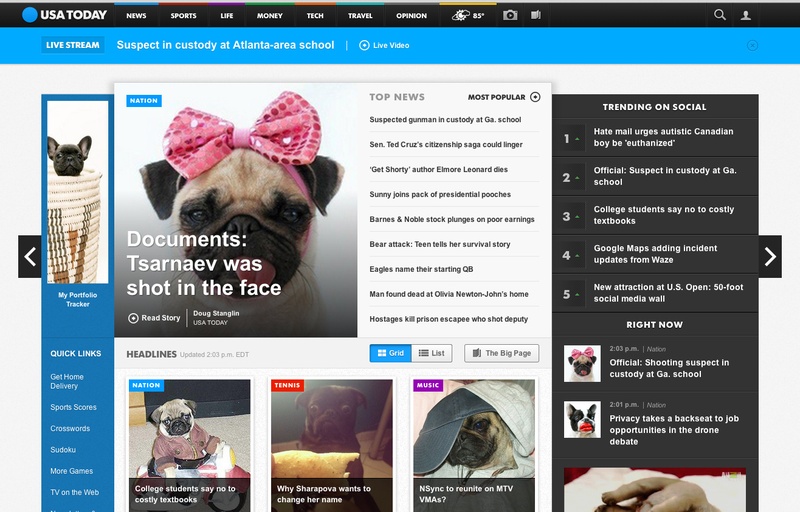Dismiss the live stream banner
Image resolution: width=800 pixels, height=512 pixels.
752,45
